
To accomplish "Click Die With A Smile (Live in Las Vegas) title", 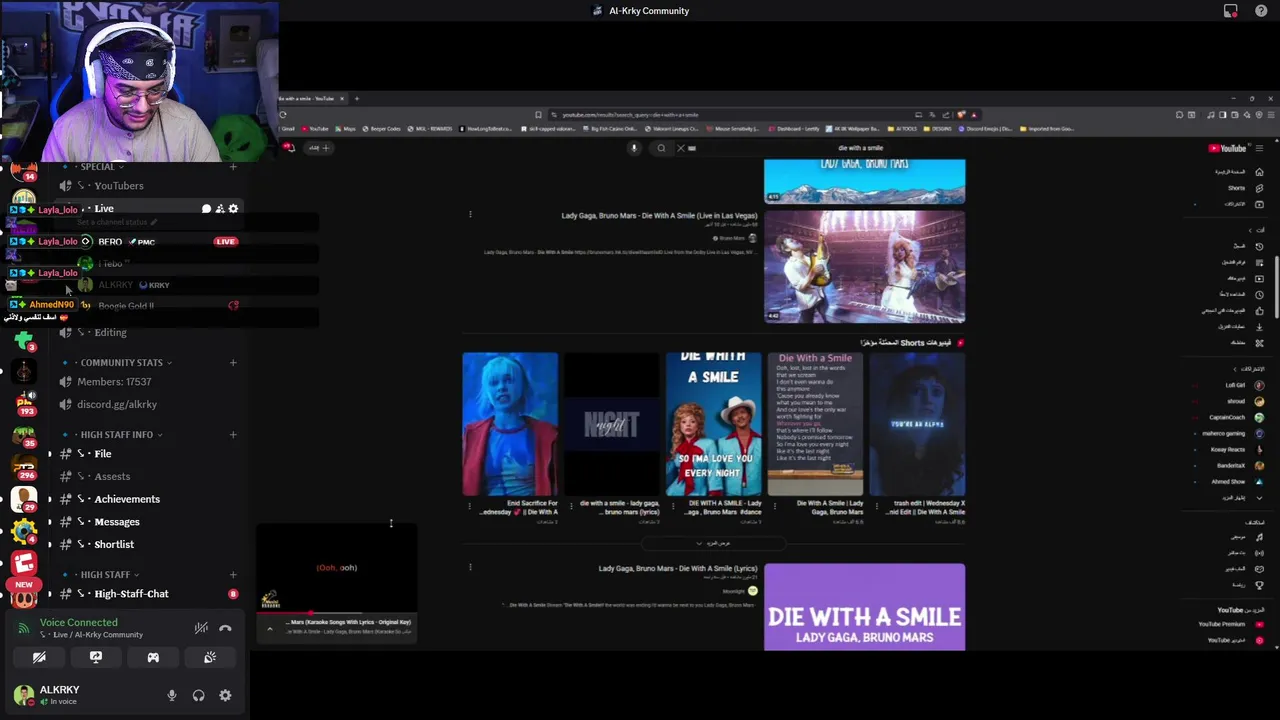I will [x=659, y=215].
